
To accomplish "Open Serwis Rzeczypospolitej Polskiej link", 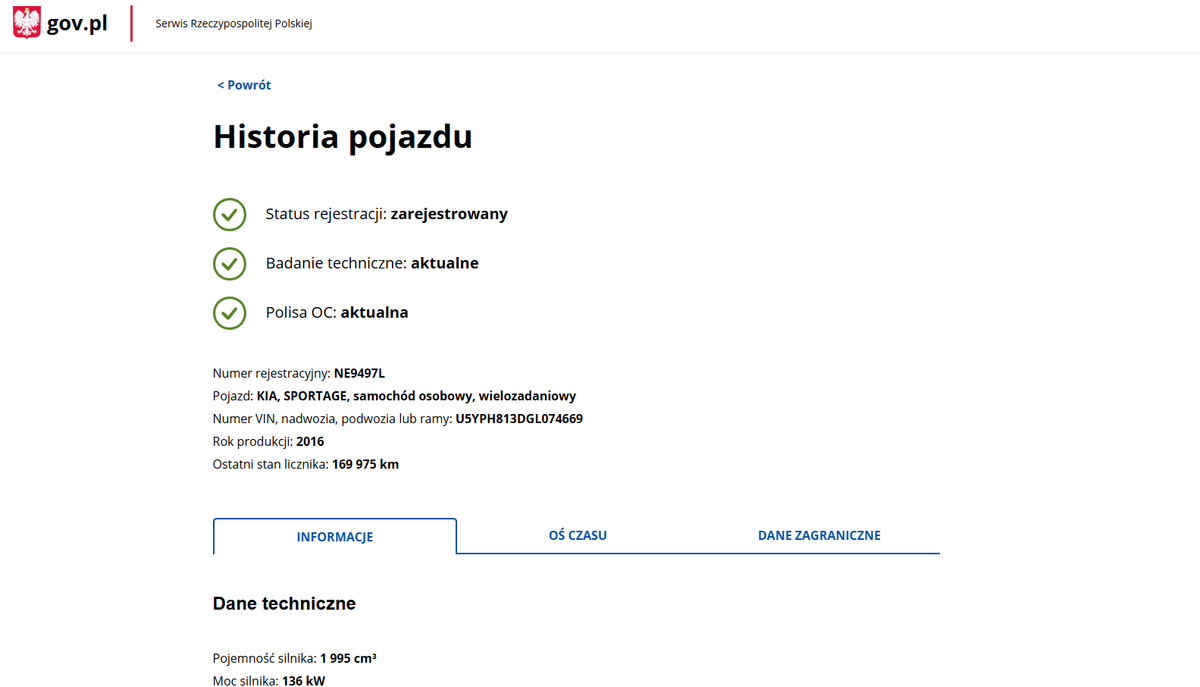I will [x=232, y=22].
